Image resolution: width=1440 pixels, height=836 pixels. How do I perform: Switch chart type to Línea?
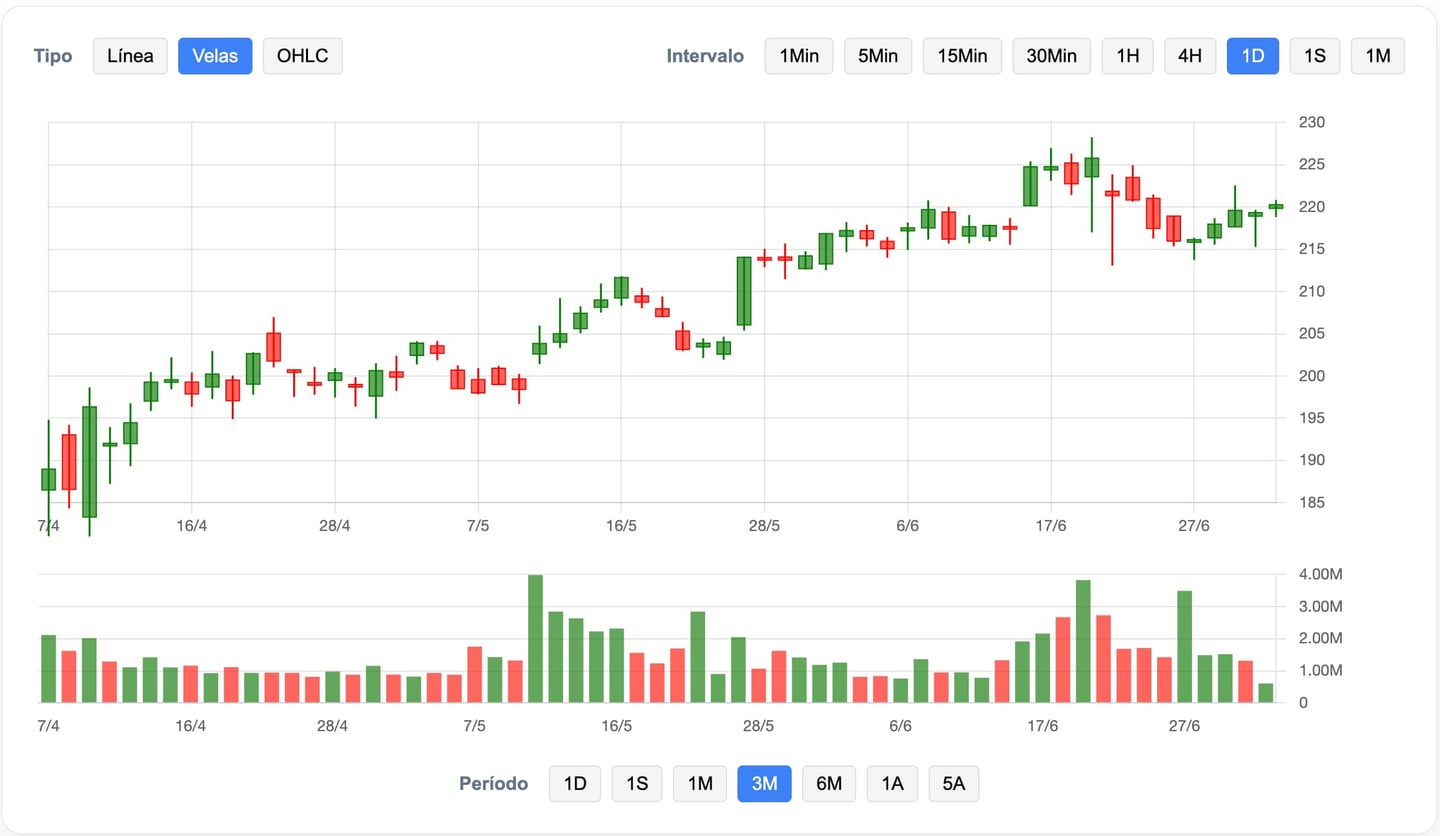130,56
